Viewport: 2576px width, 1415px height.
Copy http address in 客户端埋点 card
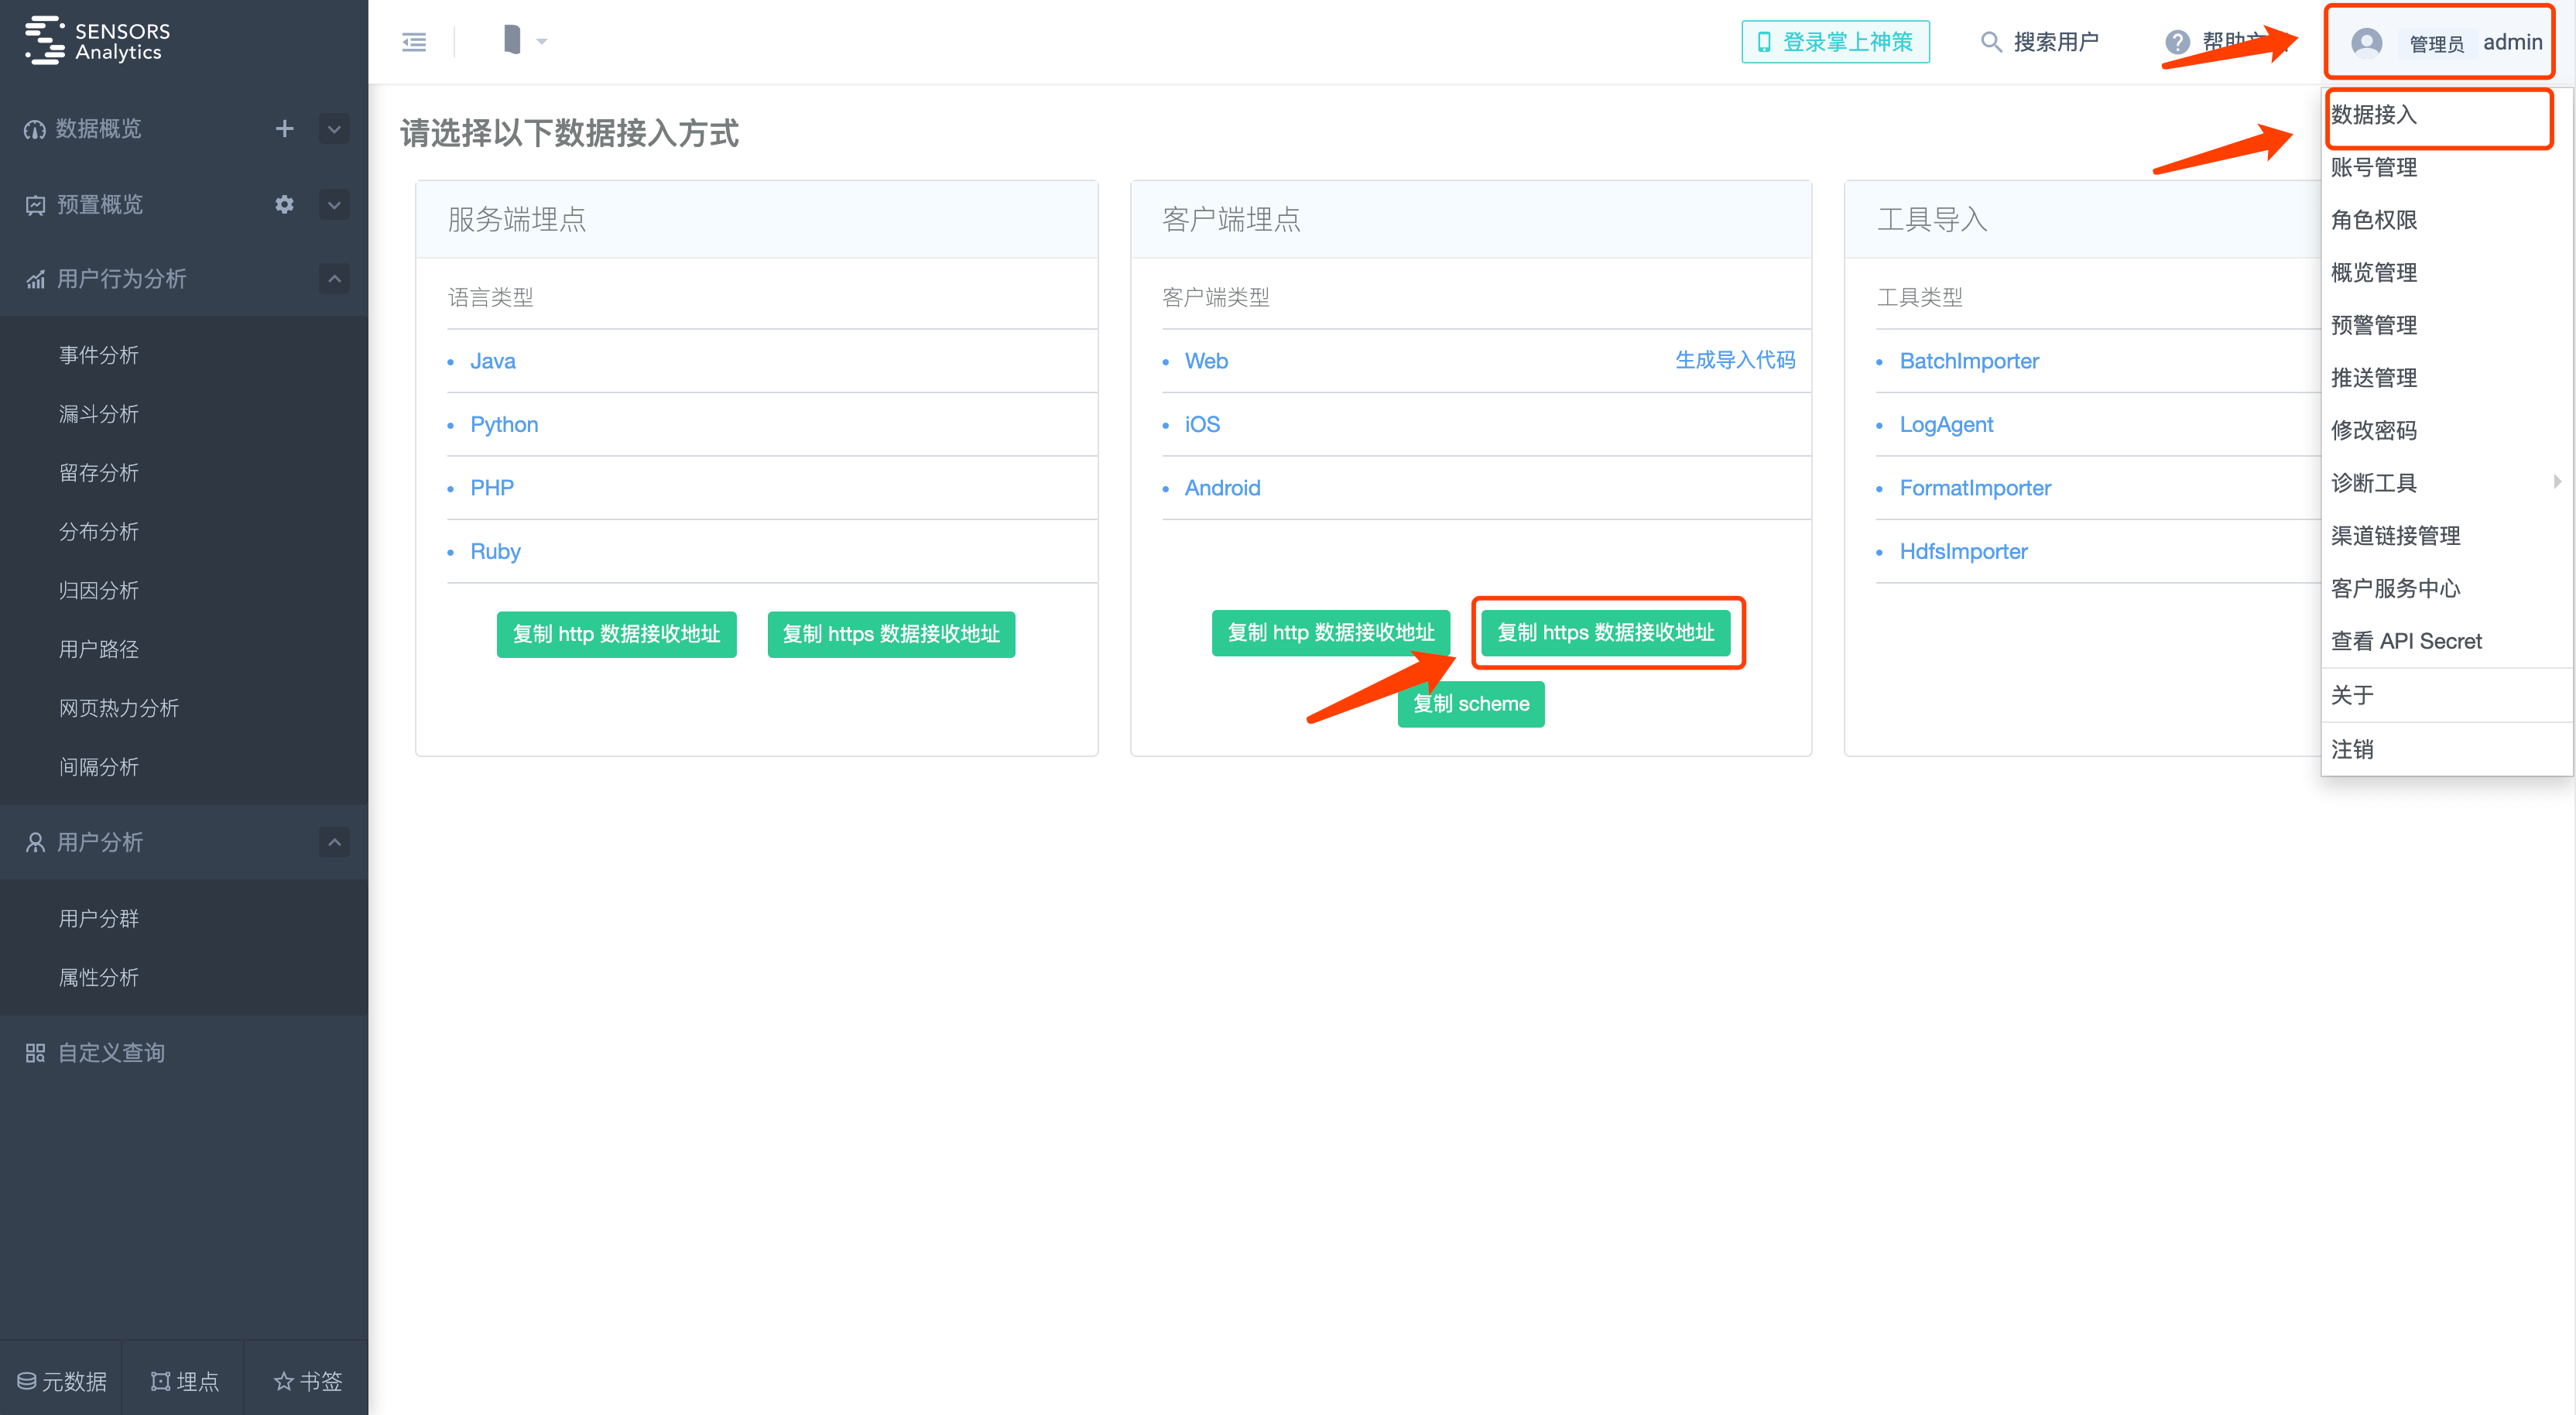coord(1330,633)
